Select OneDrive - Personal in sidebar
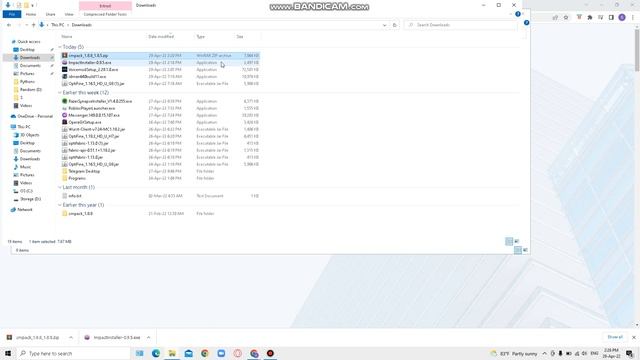Screen dimensions: 640x360 (x=35, y=116)
